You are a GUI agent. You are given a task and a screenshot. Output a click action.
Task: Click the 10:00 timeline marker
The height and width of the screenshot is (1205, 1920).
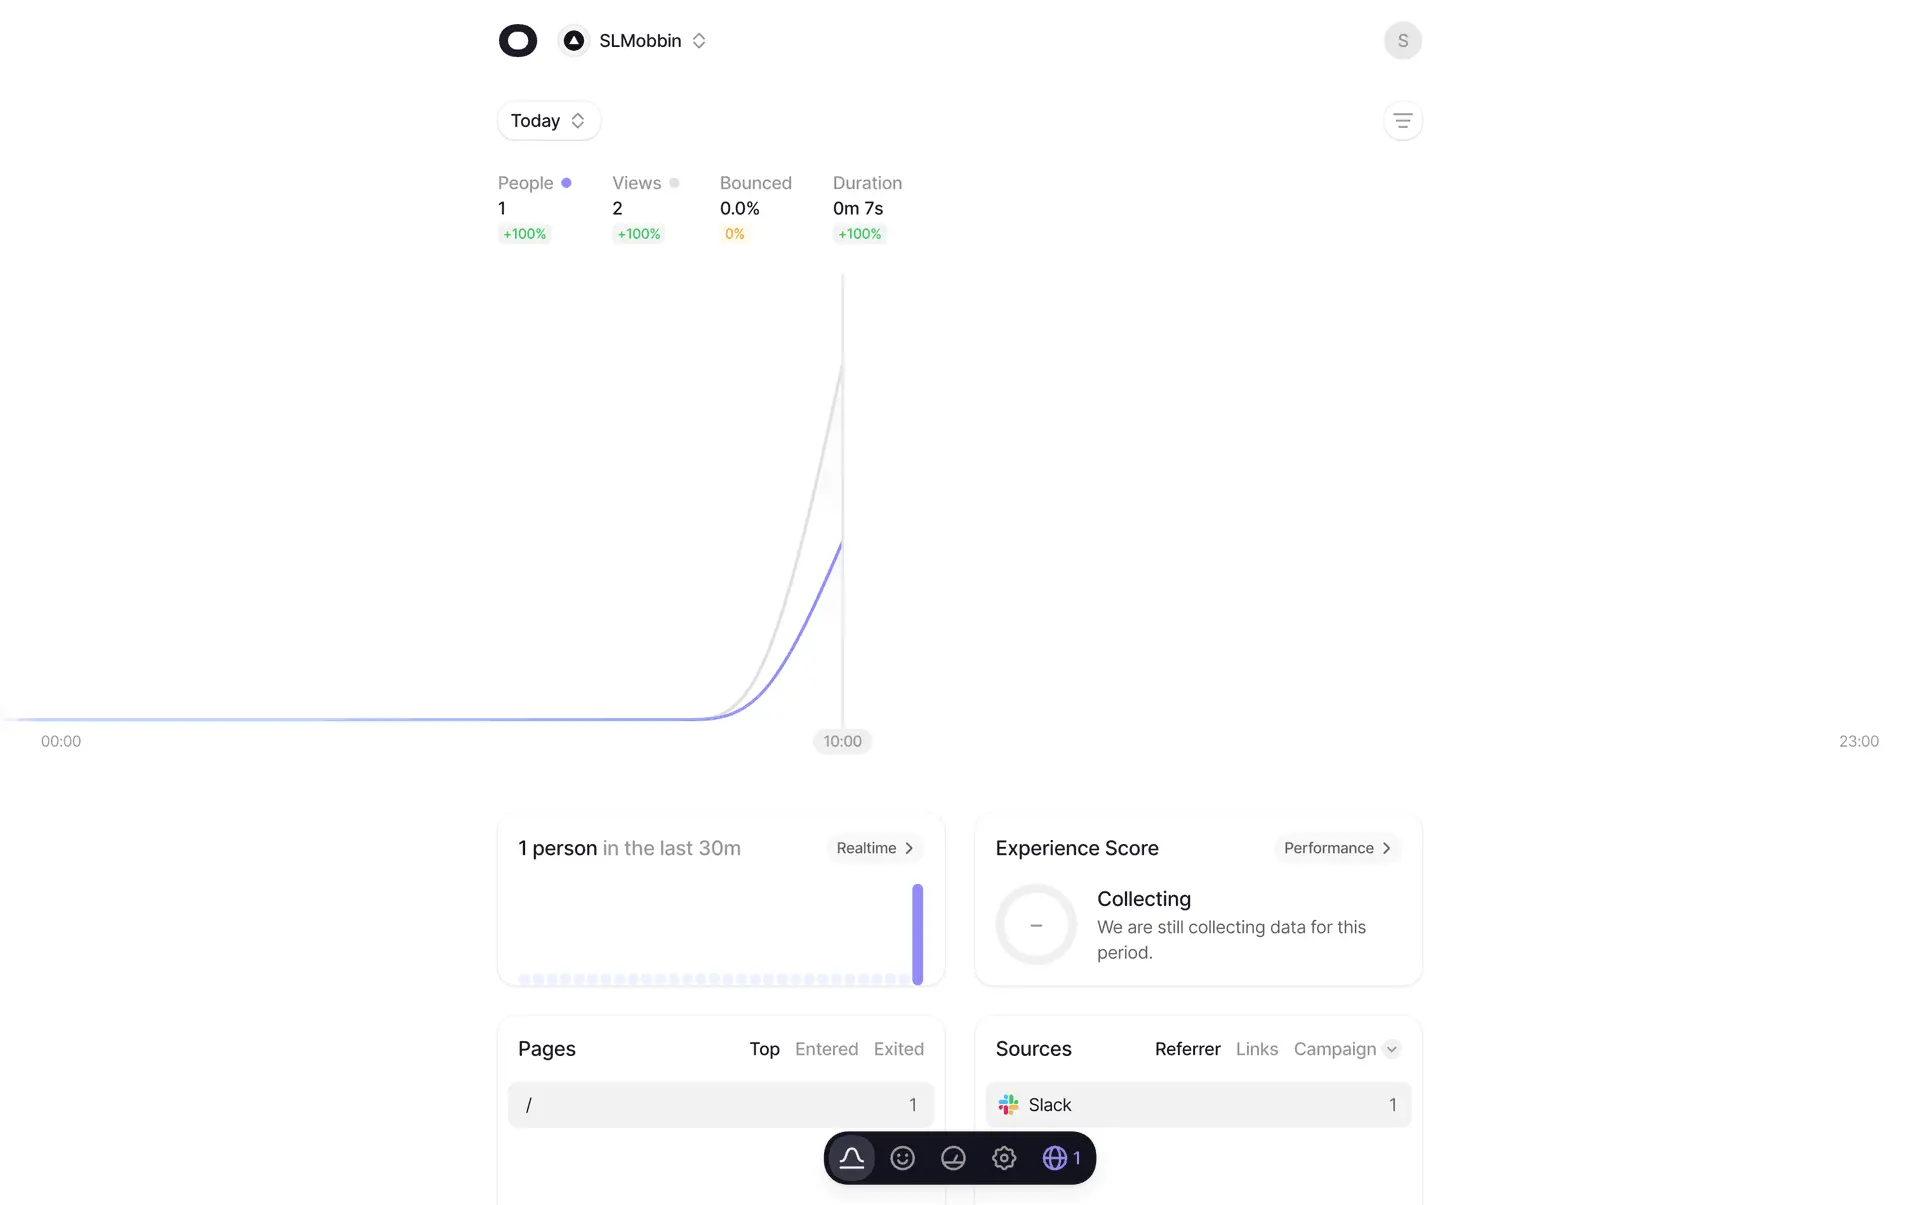coord(842,741)
